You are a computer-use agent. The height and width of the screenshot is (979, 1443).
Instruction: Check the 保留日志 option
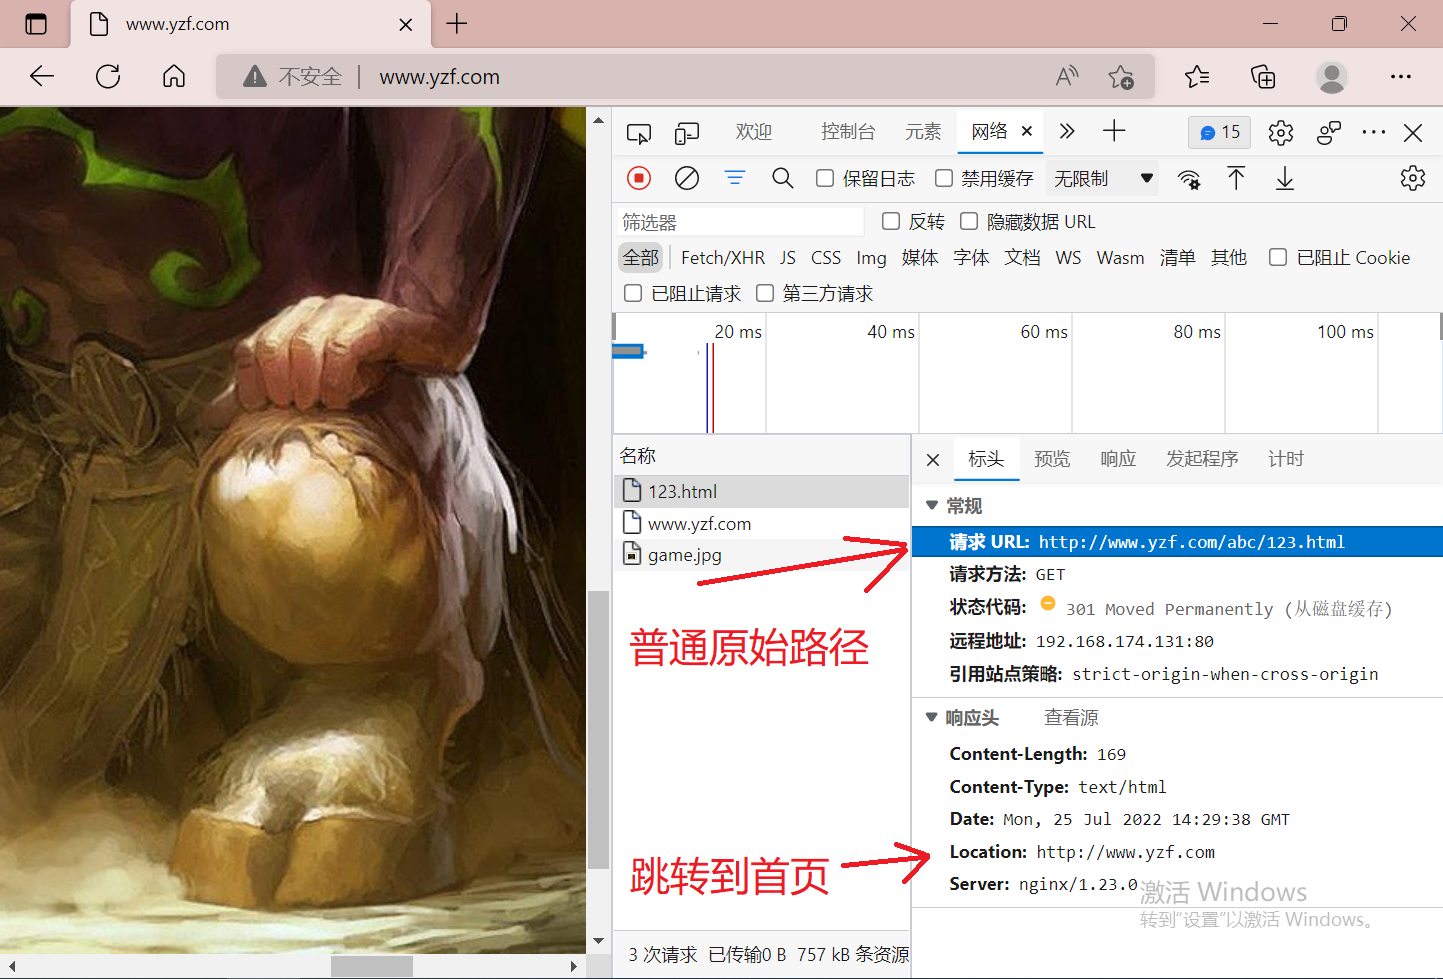(x=824, y=178)
